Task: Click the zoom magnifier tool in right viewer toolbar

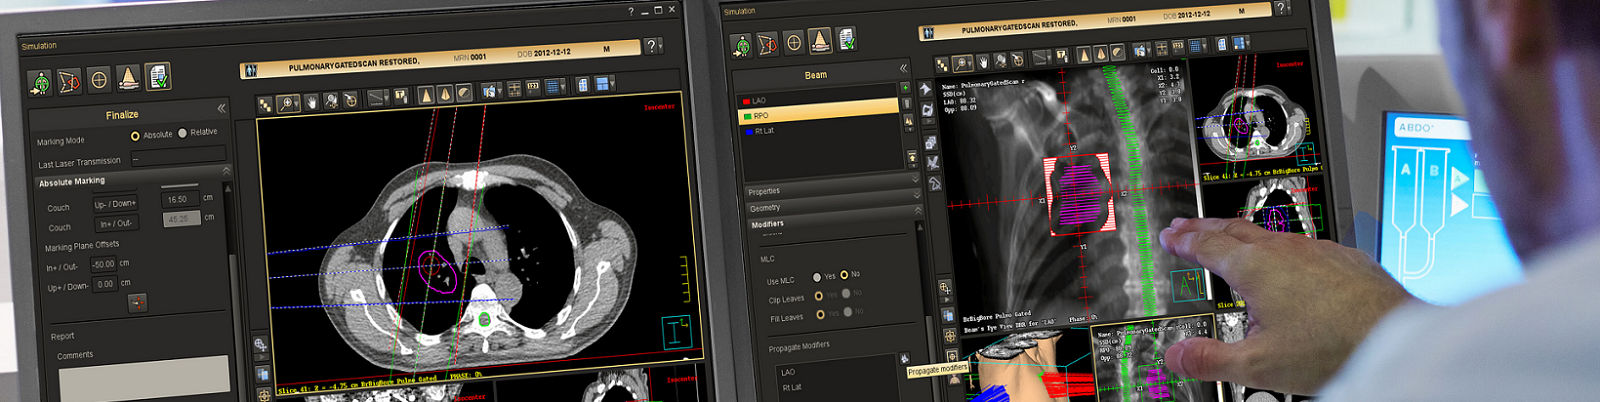Action: click(x=962, y=63)
